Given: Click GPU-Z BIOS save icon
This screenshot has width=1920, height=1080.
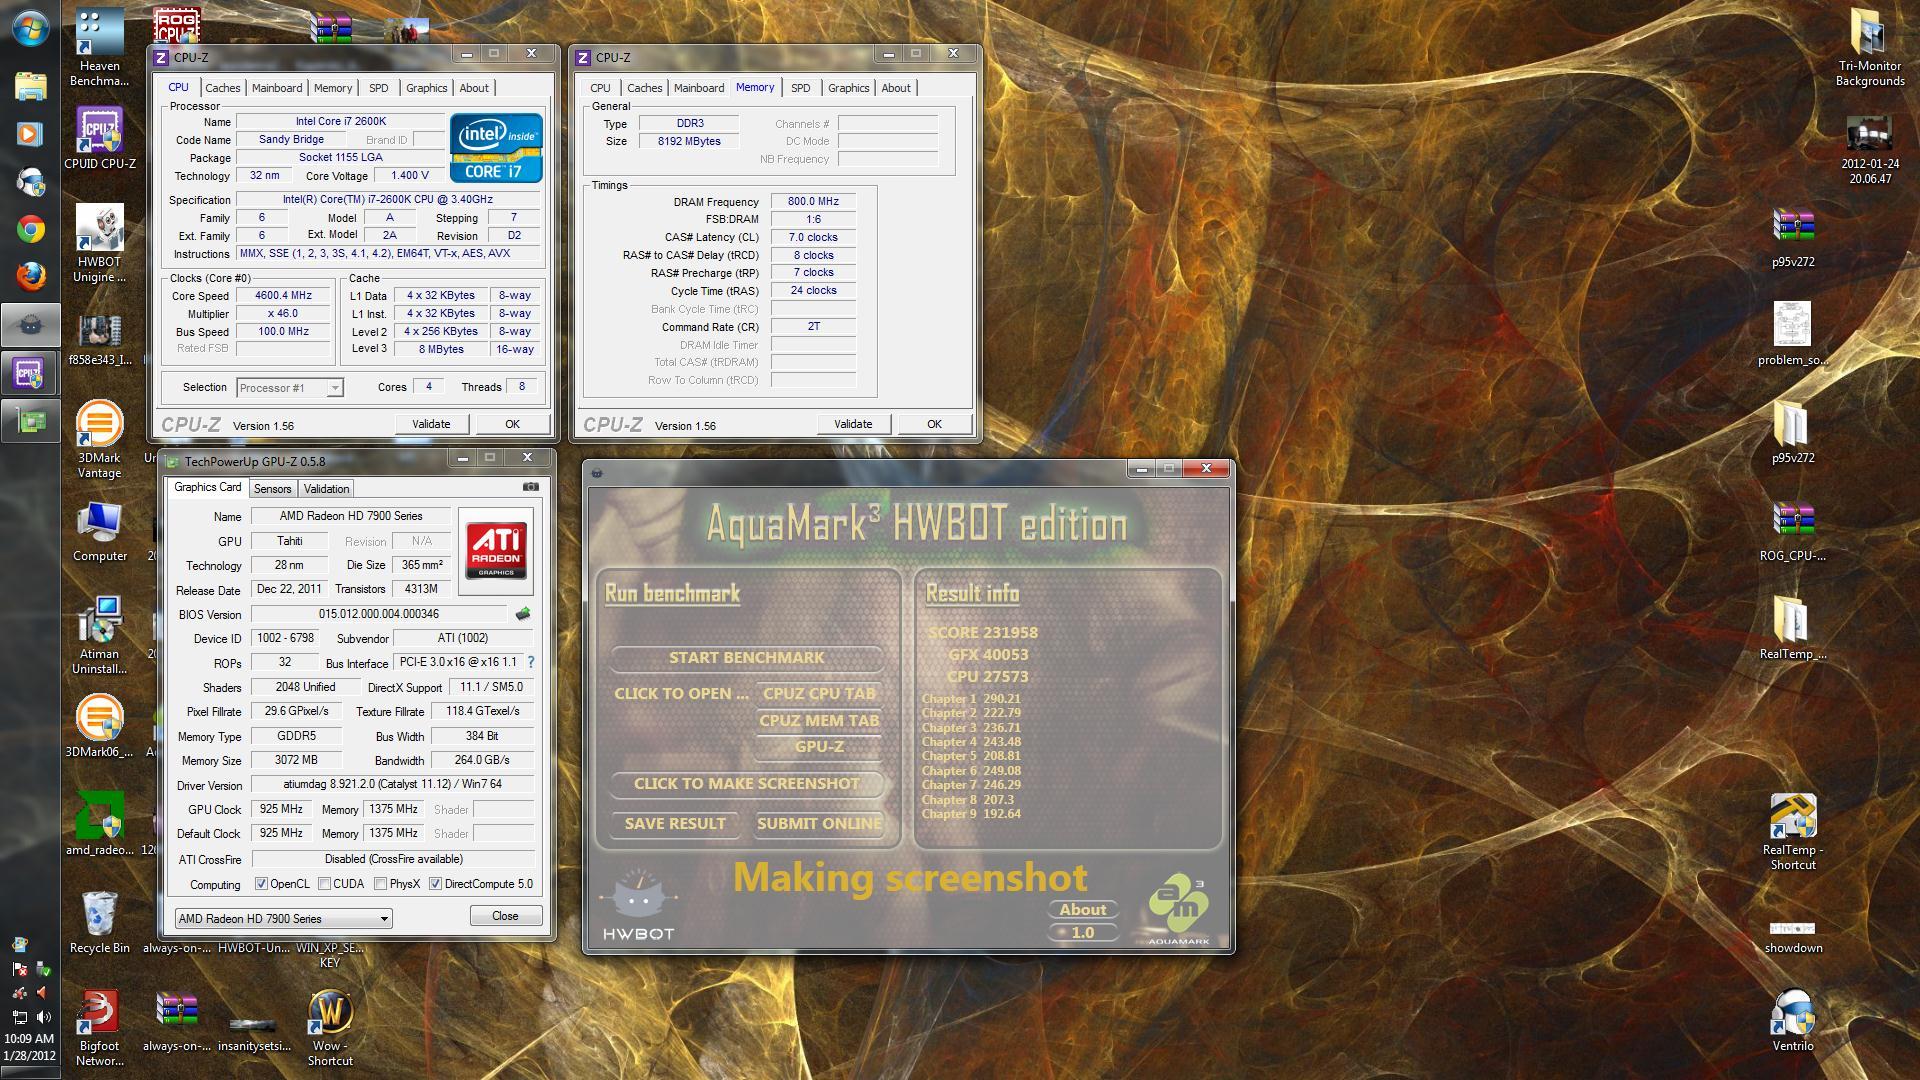Looking at the screenshot, I should click(522, 614).
